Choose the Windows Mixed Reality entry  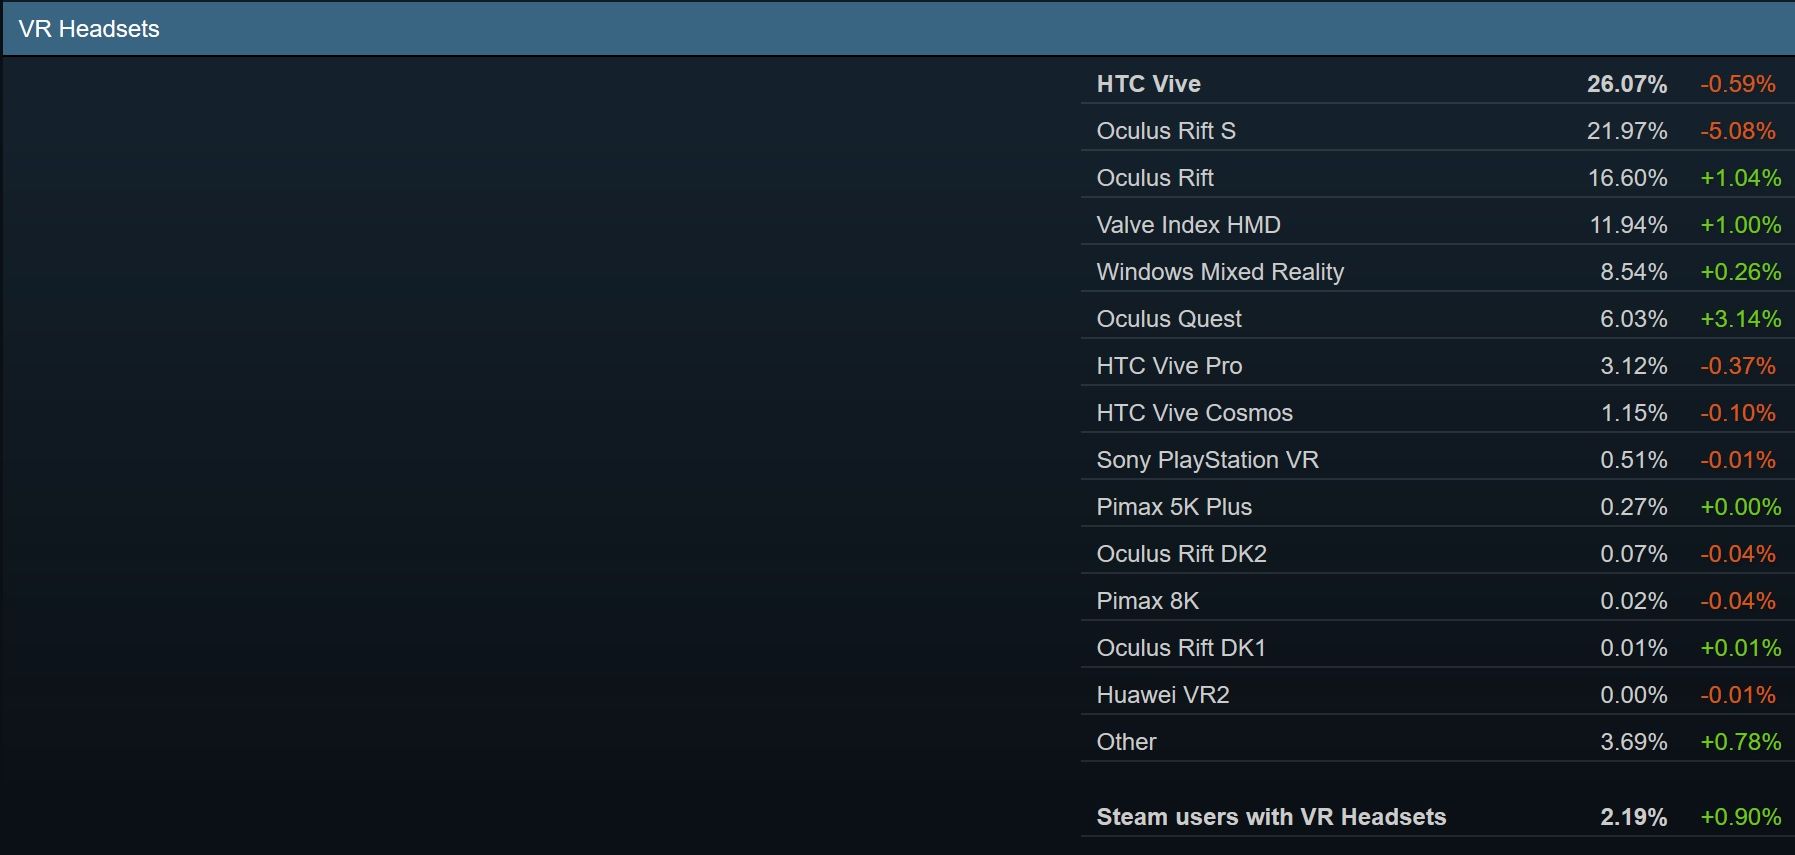[x=1219, y=272]
